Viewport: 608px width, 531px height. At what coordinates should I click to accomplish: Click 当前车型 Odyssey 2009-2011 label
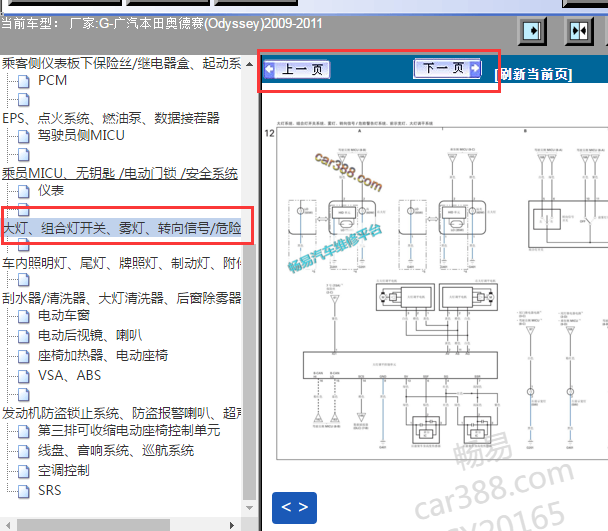point(162,24)
